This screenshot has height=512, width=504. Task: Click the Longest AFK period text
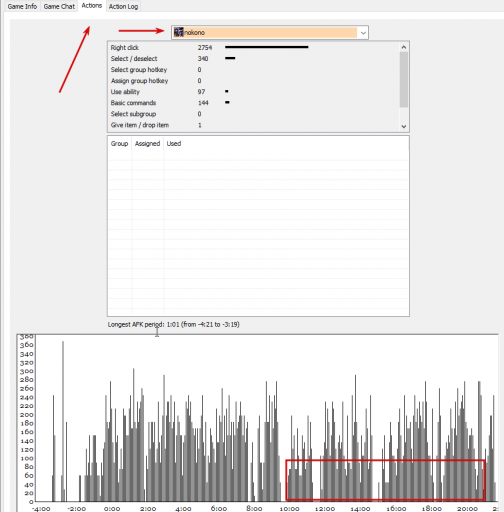click(173, 324)
